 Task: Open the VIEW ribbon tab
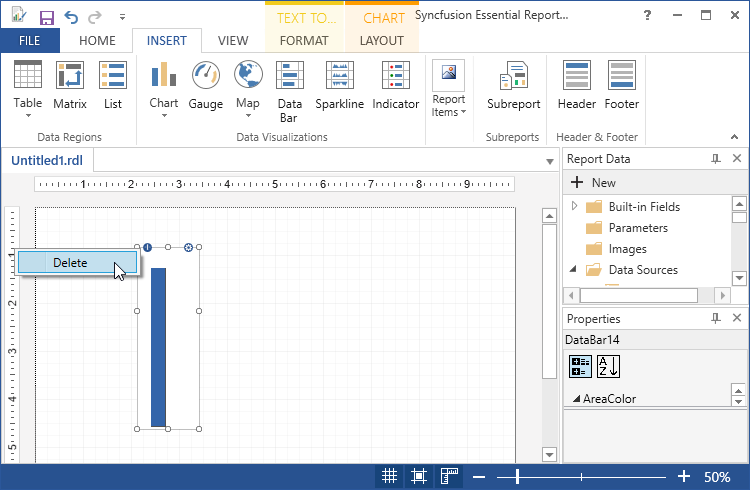(233, 41)
